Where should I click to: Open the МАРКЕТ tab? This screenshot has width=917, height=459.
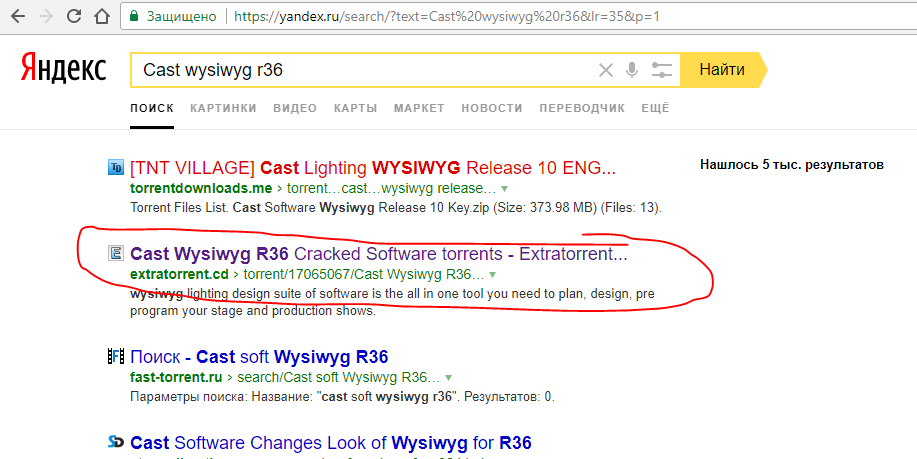[x=419, y=108]
